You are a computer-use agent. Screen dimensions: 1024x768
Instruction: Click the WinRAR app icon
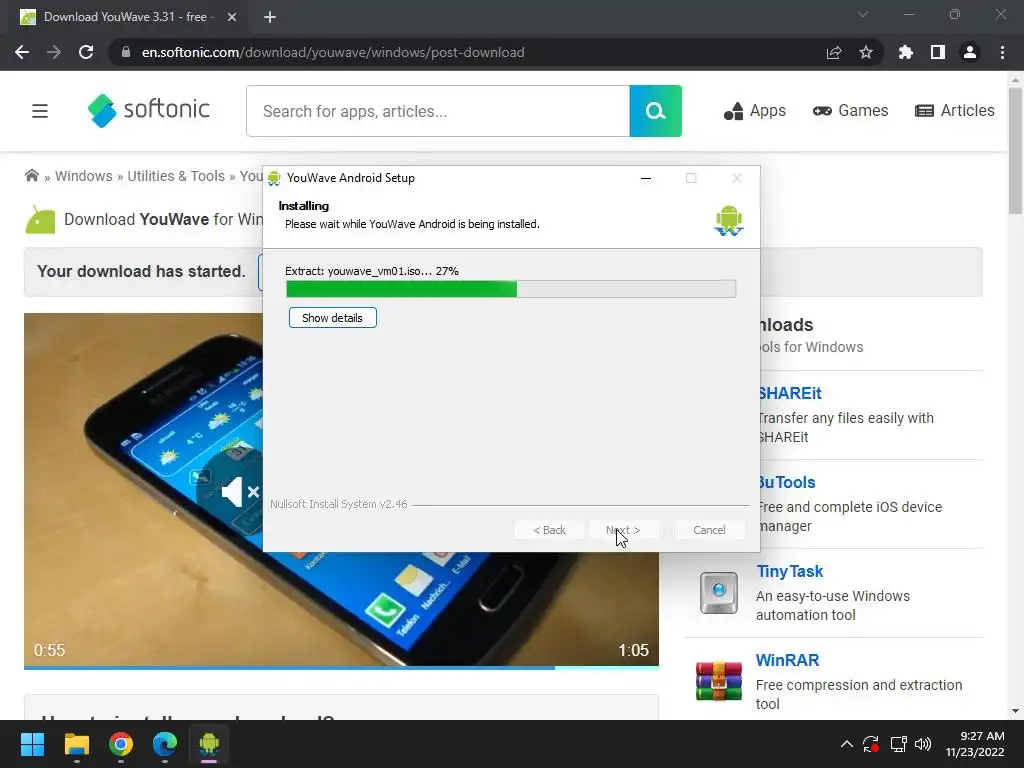(x=718, y=681)
